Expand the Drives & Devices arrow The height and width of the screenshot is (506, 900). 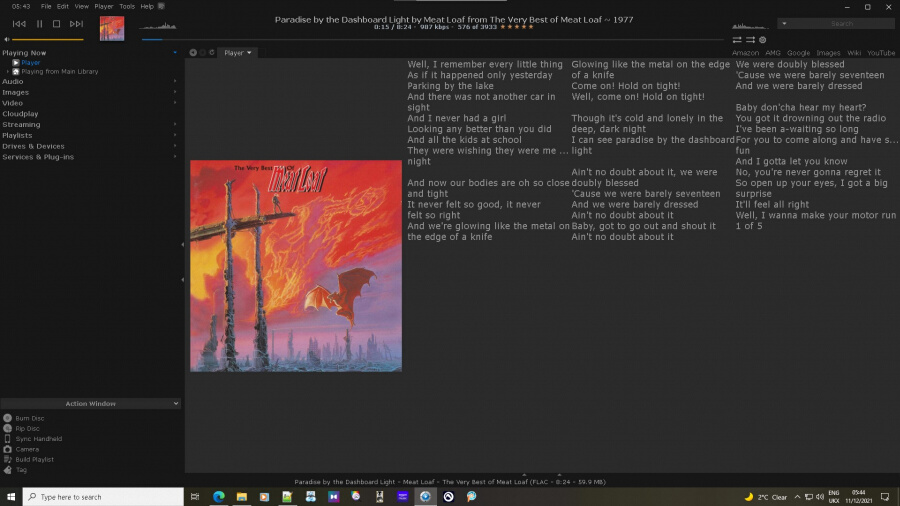175,146
